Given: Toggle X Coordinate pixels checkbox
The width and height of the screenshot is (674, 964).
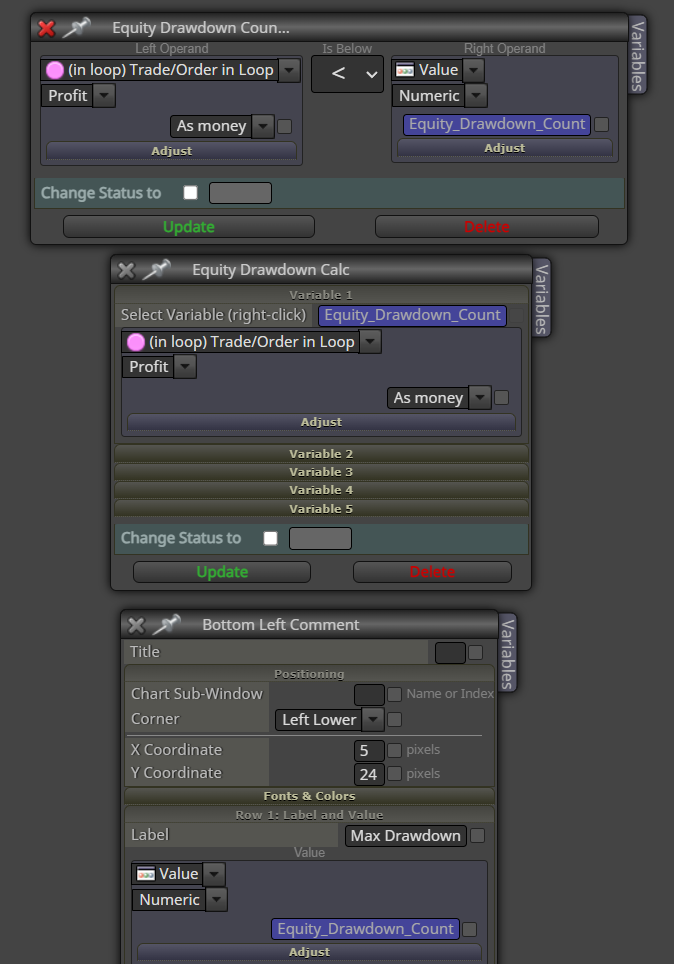Looking at the screenshot, I should point(395,750).
